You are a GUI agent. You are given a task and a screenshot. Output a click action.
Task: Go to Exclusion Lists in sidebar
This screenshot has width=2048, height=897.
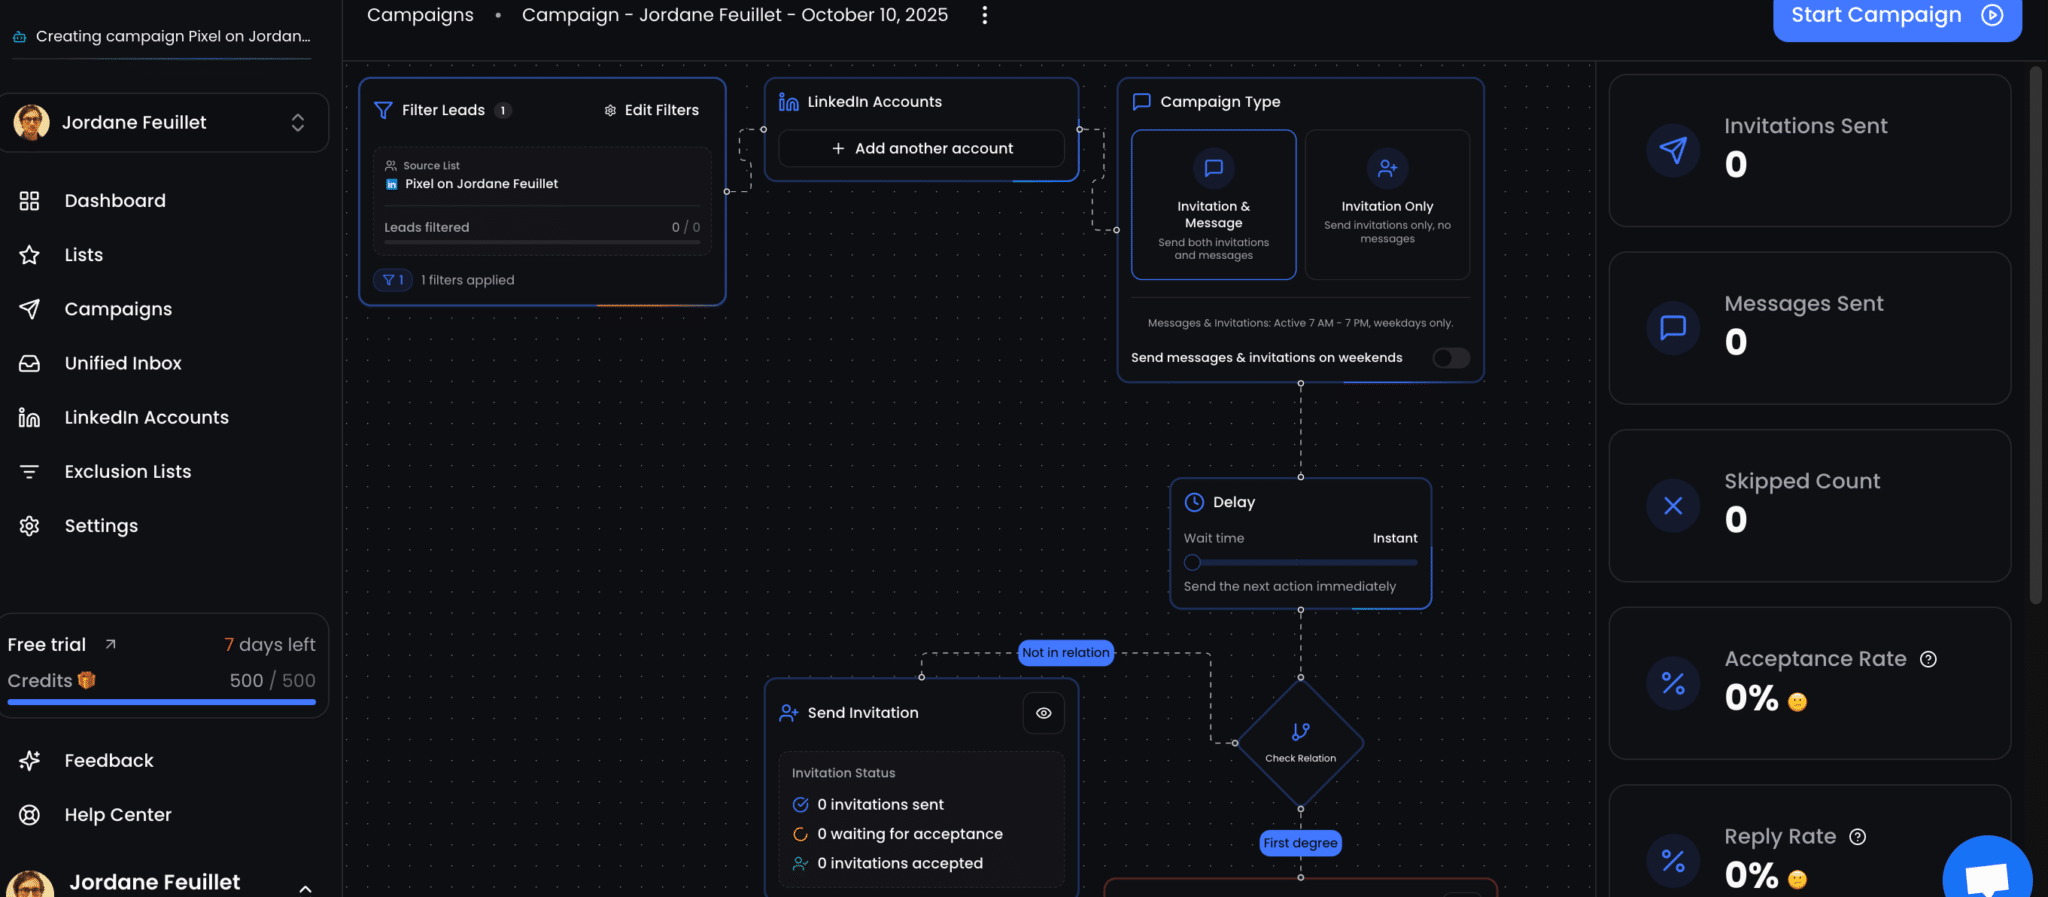click(127, 472)
